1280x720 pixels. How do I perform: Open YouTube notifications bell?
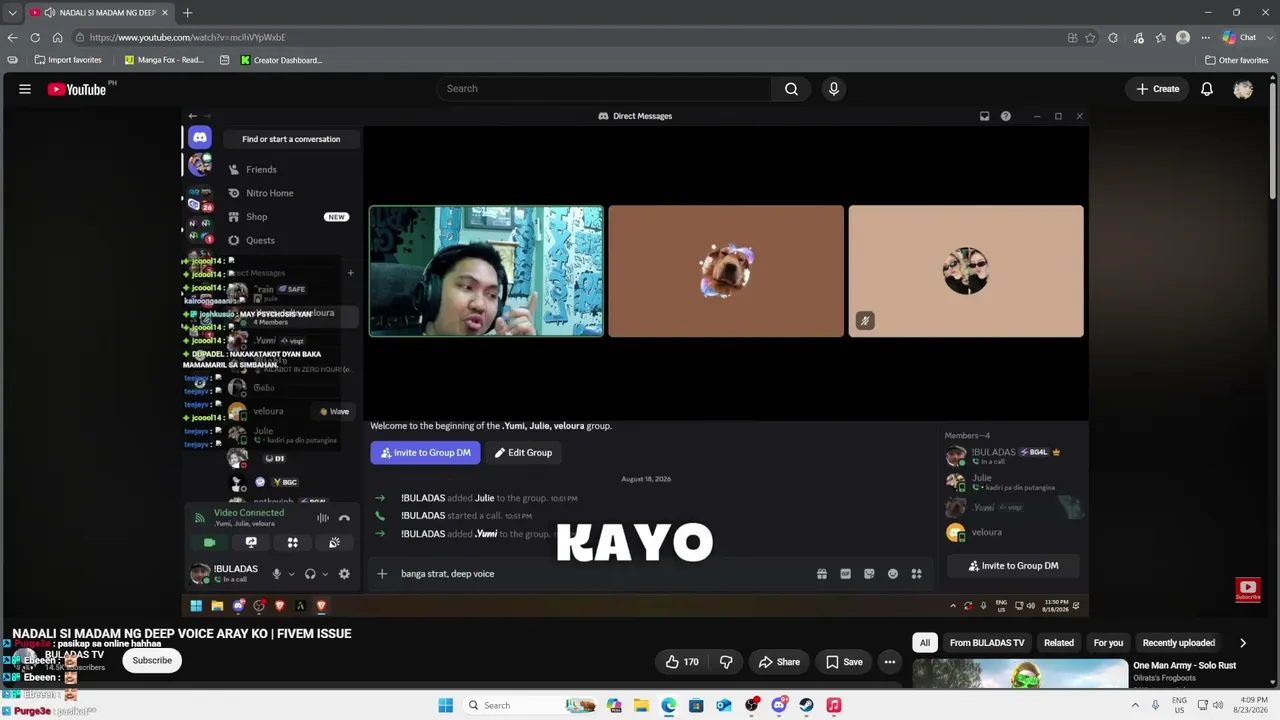tap(1207, 89)
